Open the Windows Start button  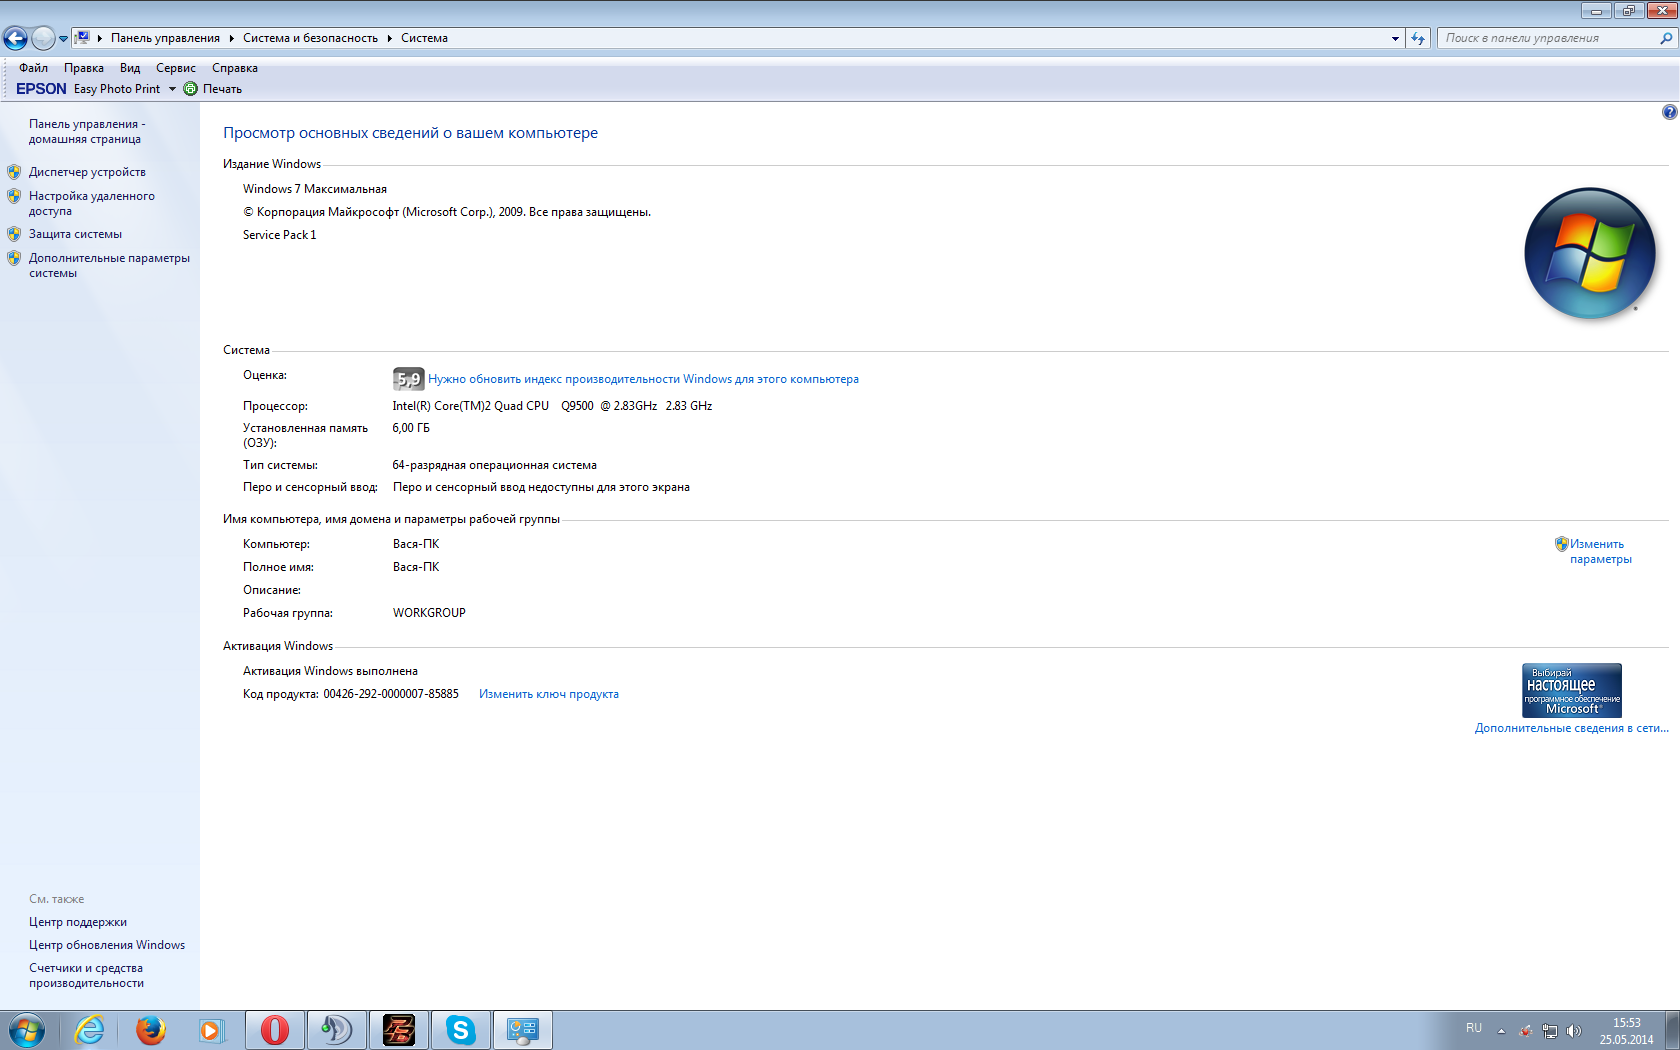pos(26,1030)
